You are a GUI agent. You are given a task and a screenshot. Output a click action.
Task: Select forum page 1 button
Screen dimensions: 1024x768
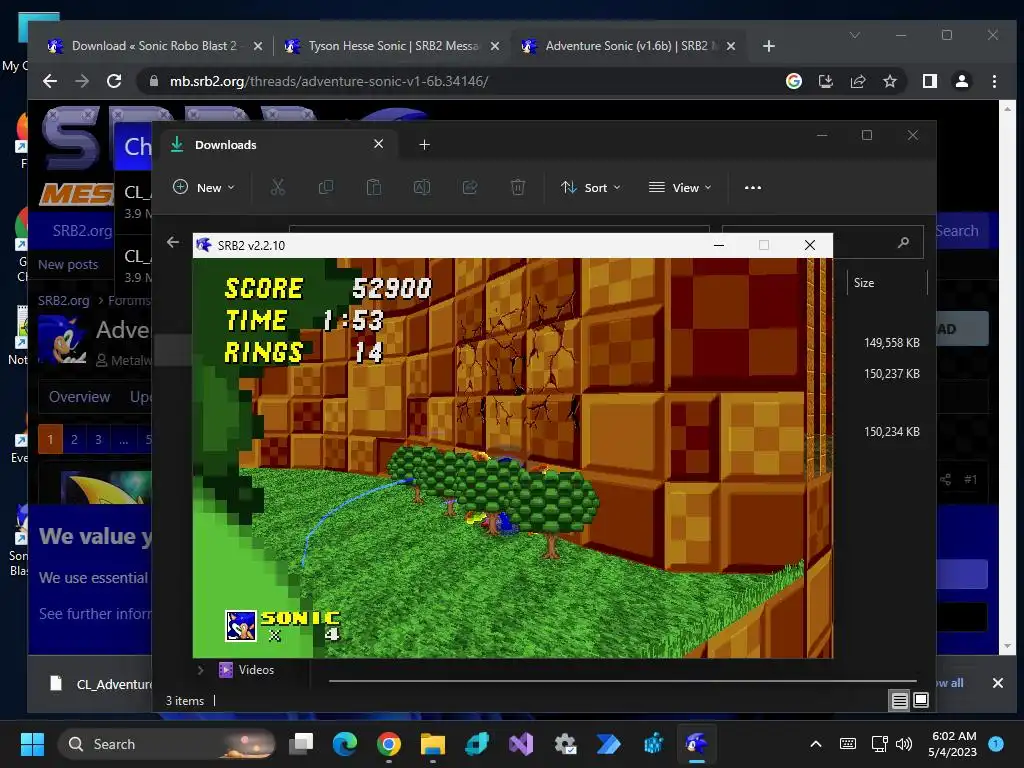point(50,439)
